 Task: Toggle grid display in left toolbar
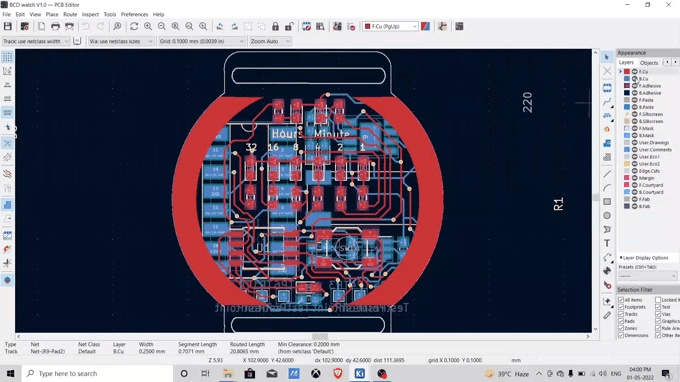pos(7,57)
